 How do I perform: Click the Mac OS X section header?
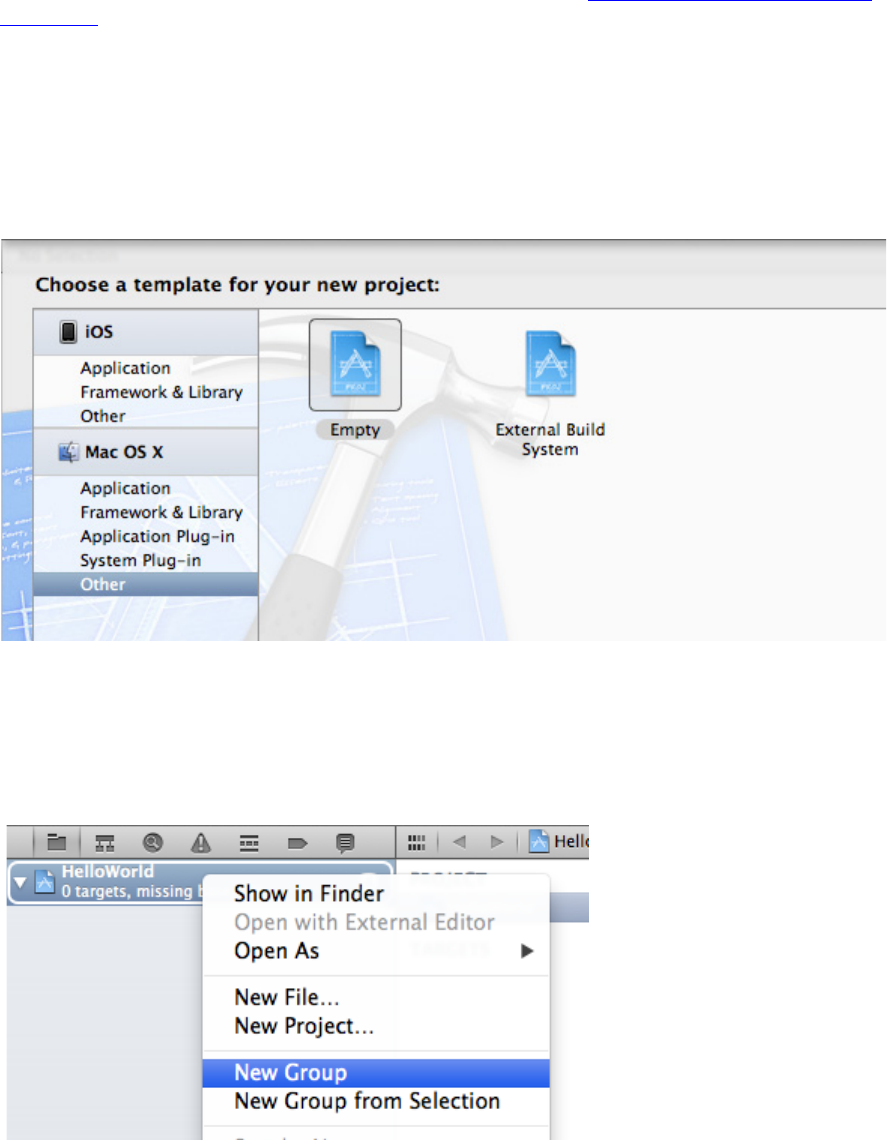tap(145, 452)
